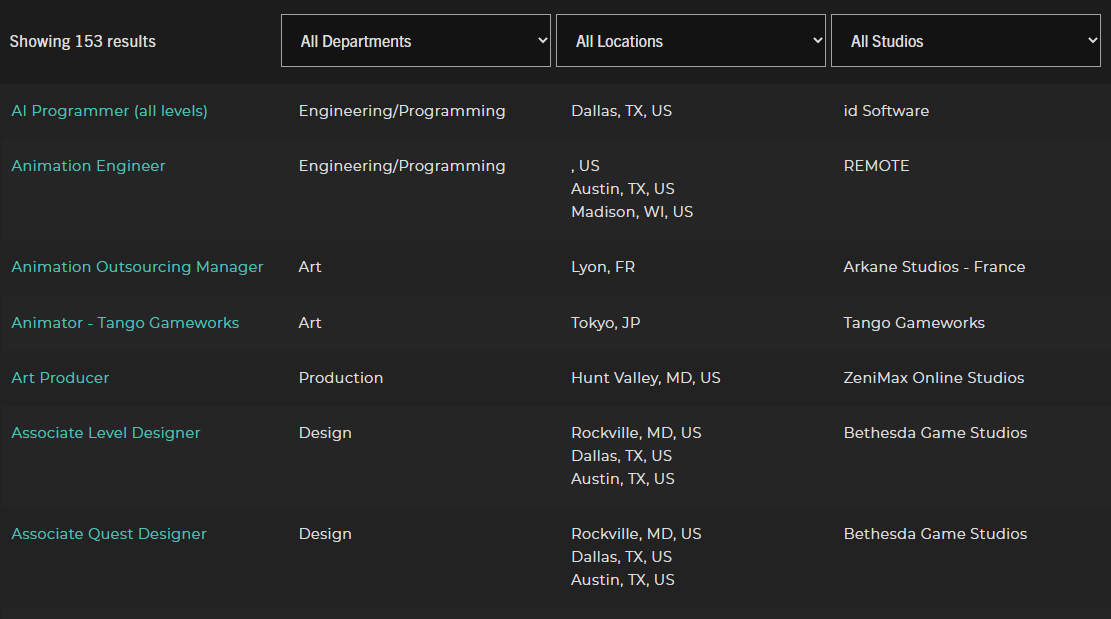Open the Associate Level Designer listing

(x=106, y=433)
